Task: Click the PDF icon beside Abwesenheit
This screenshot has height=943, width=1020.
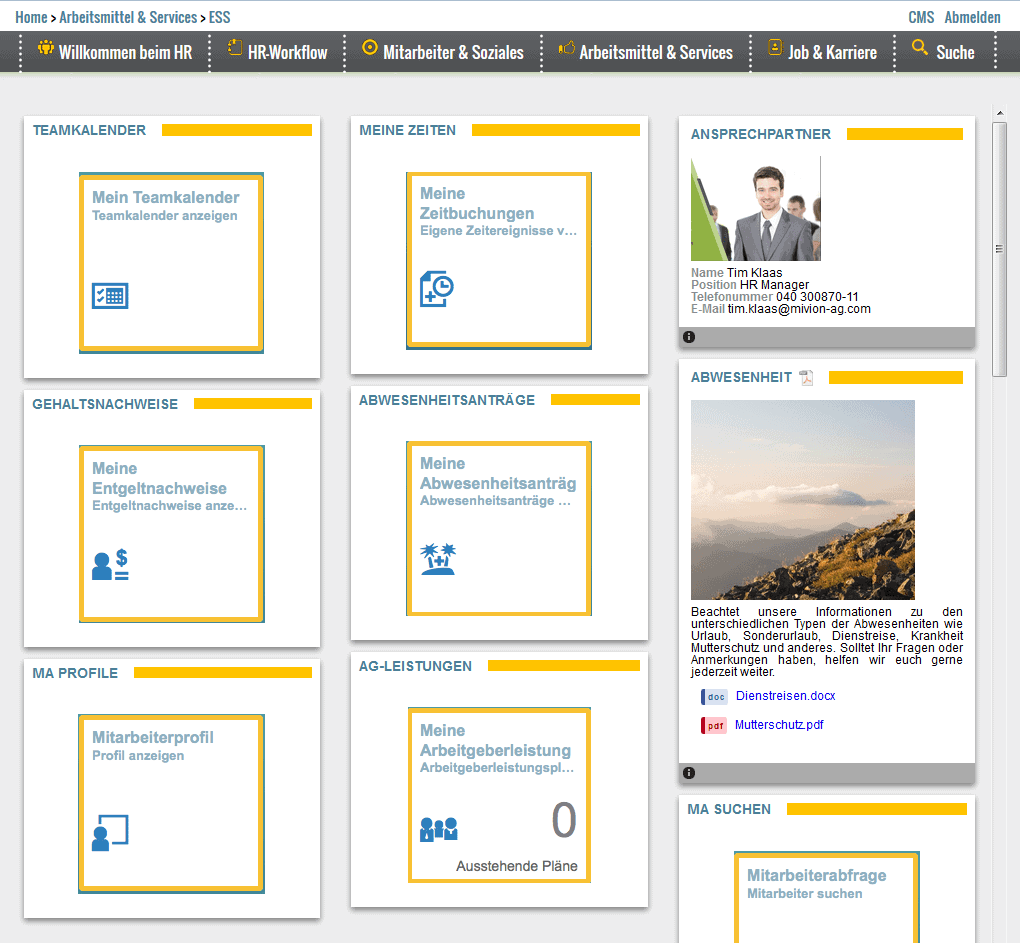Action: [x=806, y=378]
